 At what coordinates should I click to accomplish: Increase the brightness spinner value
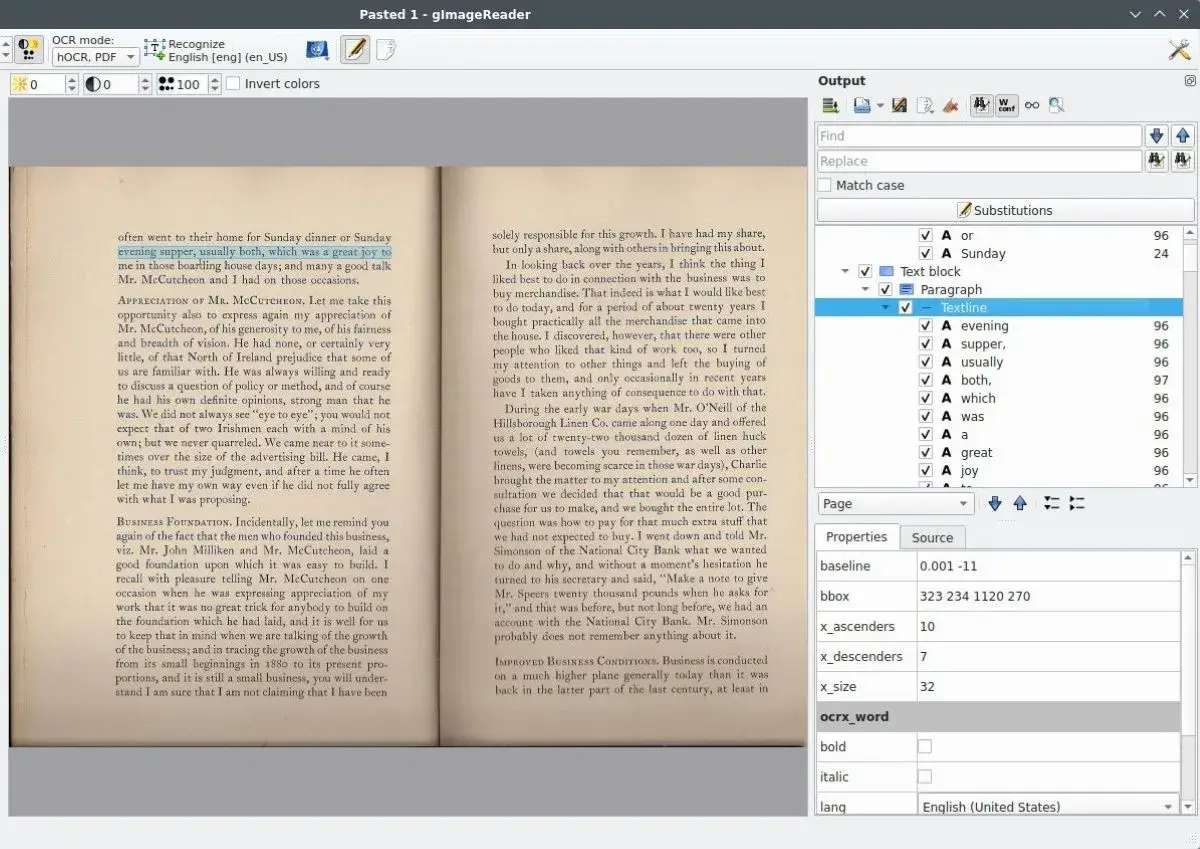point(72,80)
